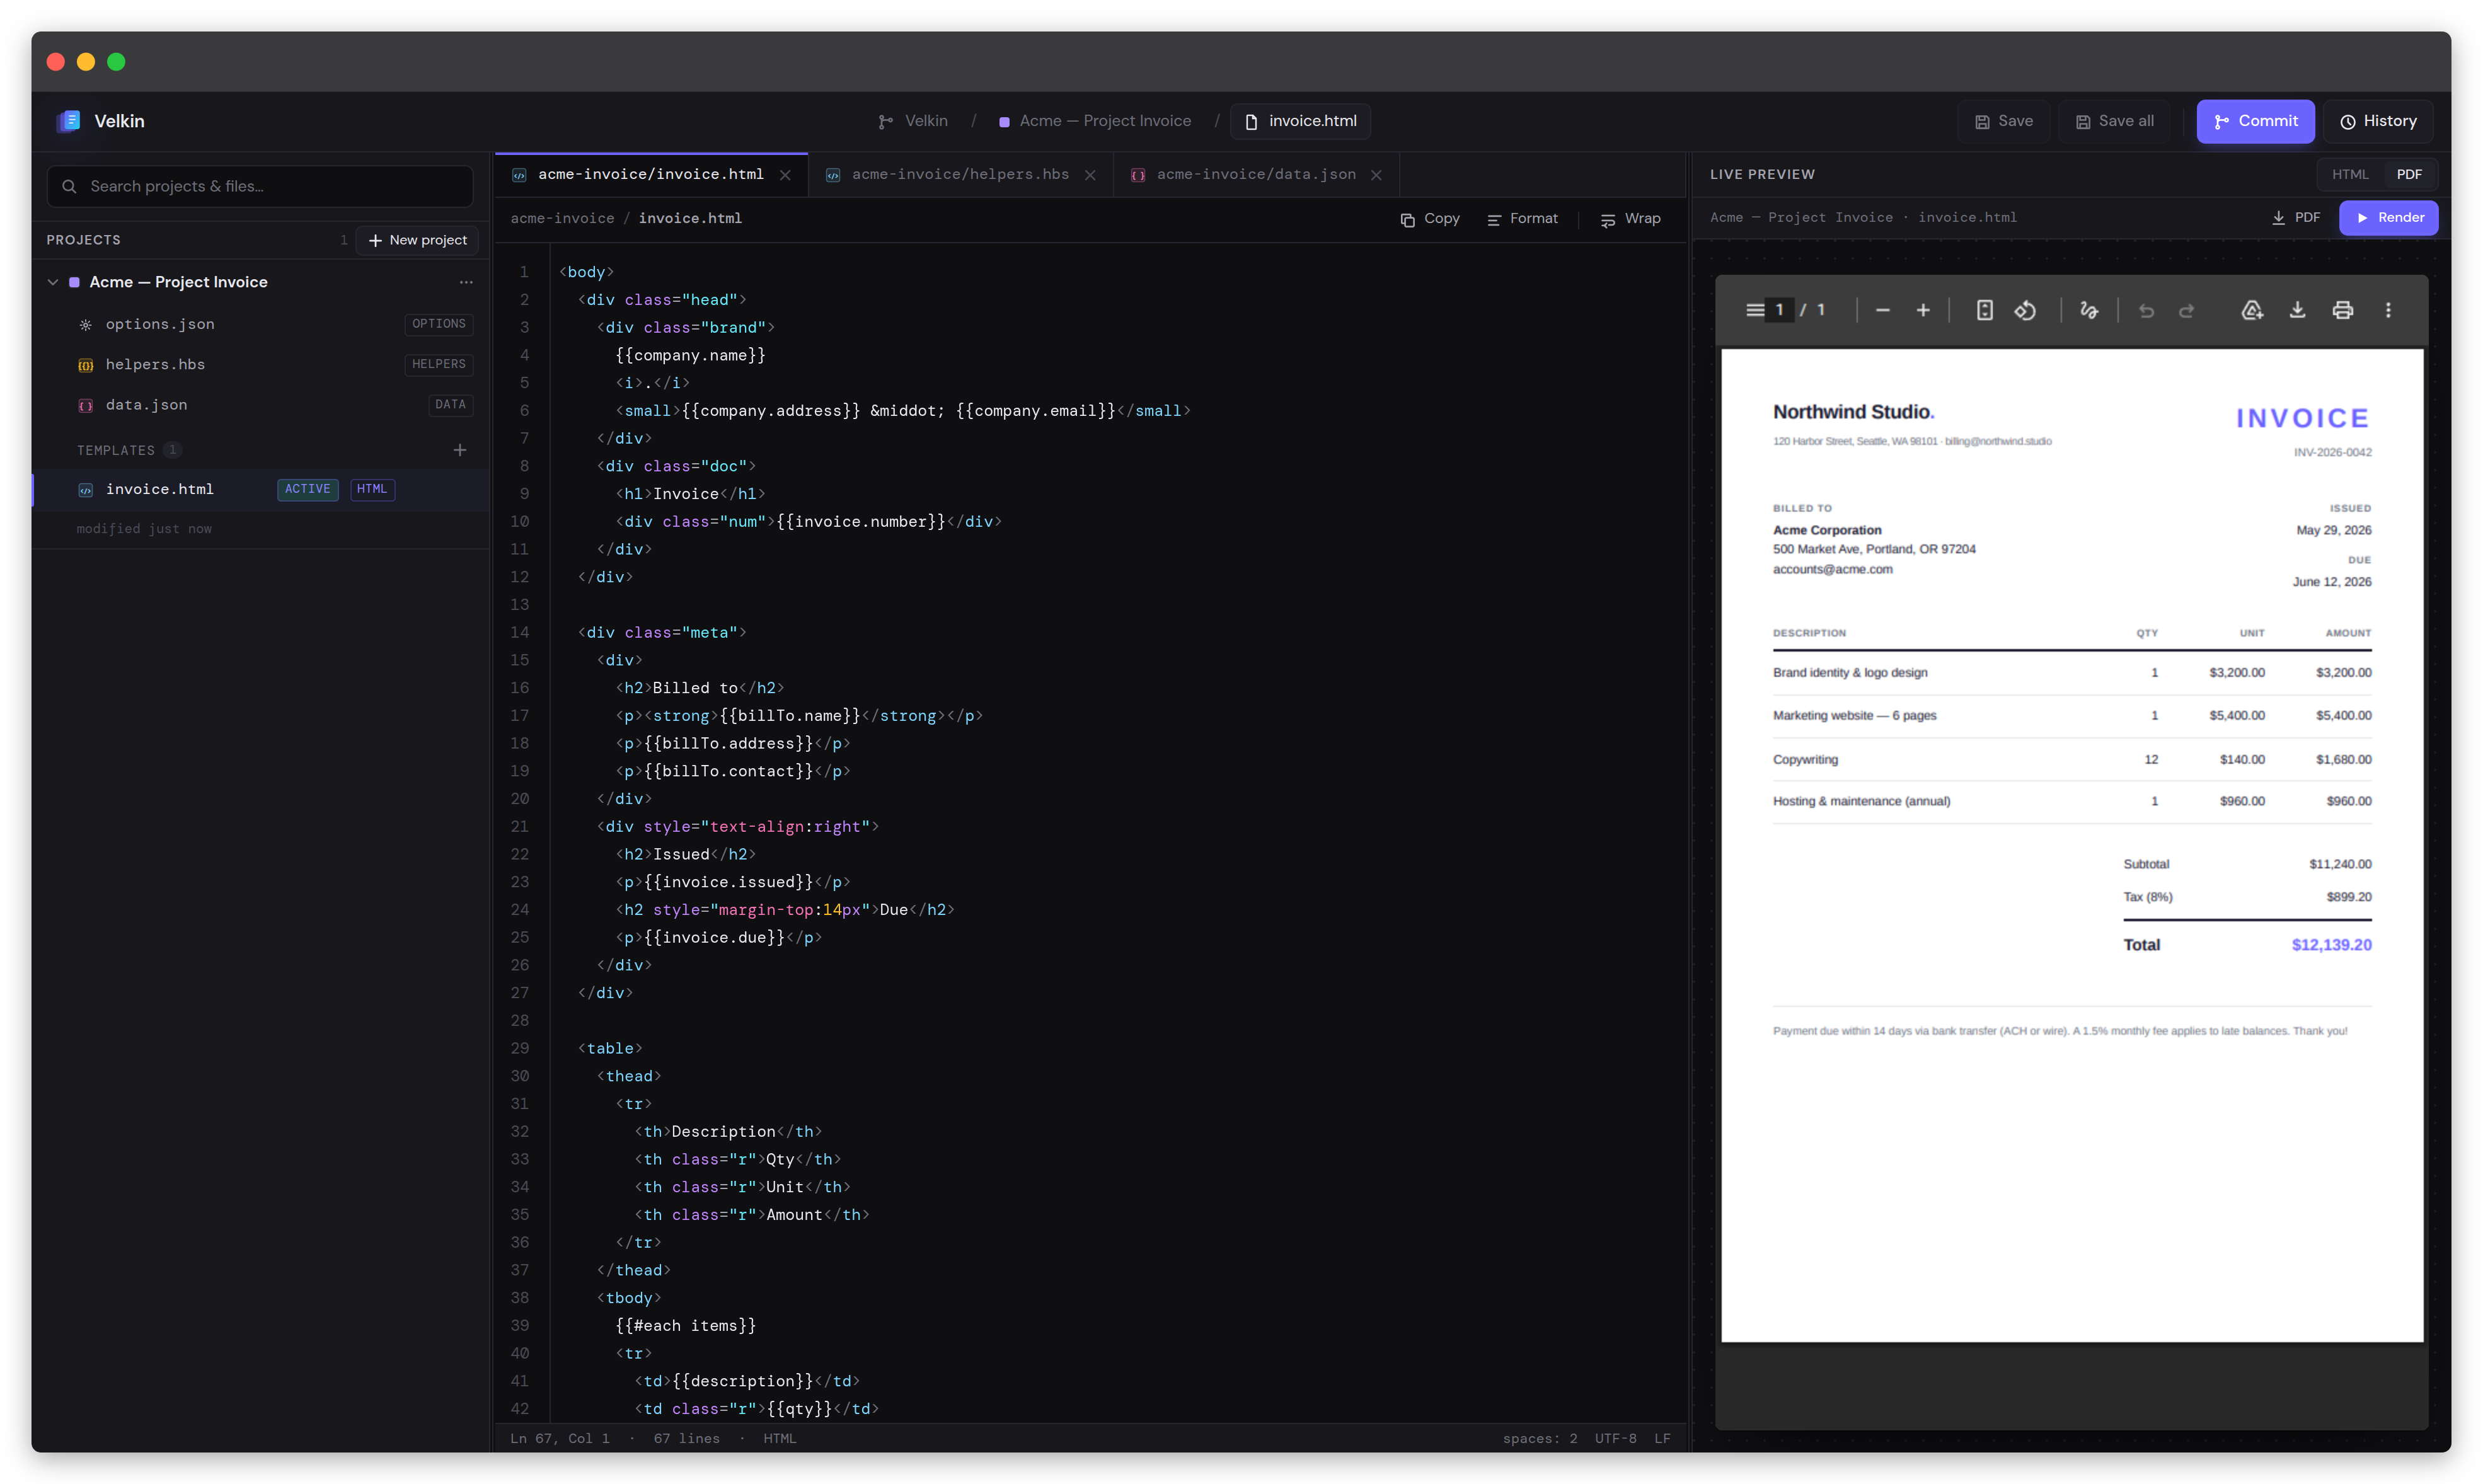Zoom out the PDF preview
The image size is (2483, 1484).
(1882, 310)
